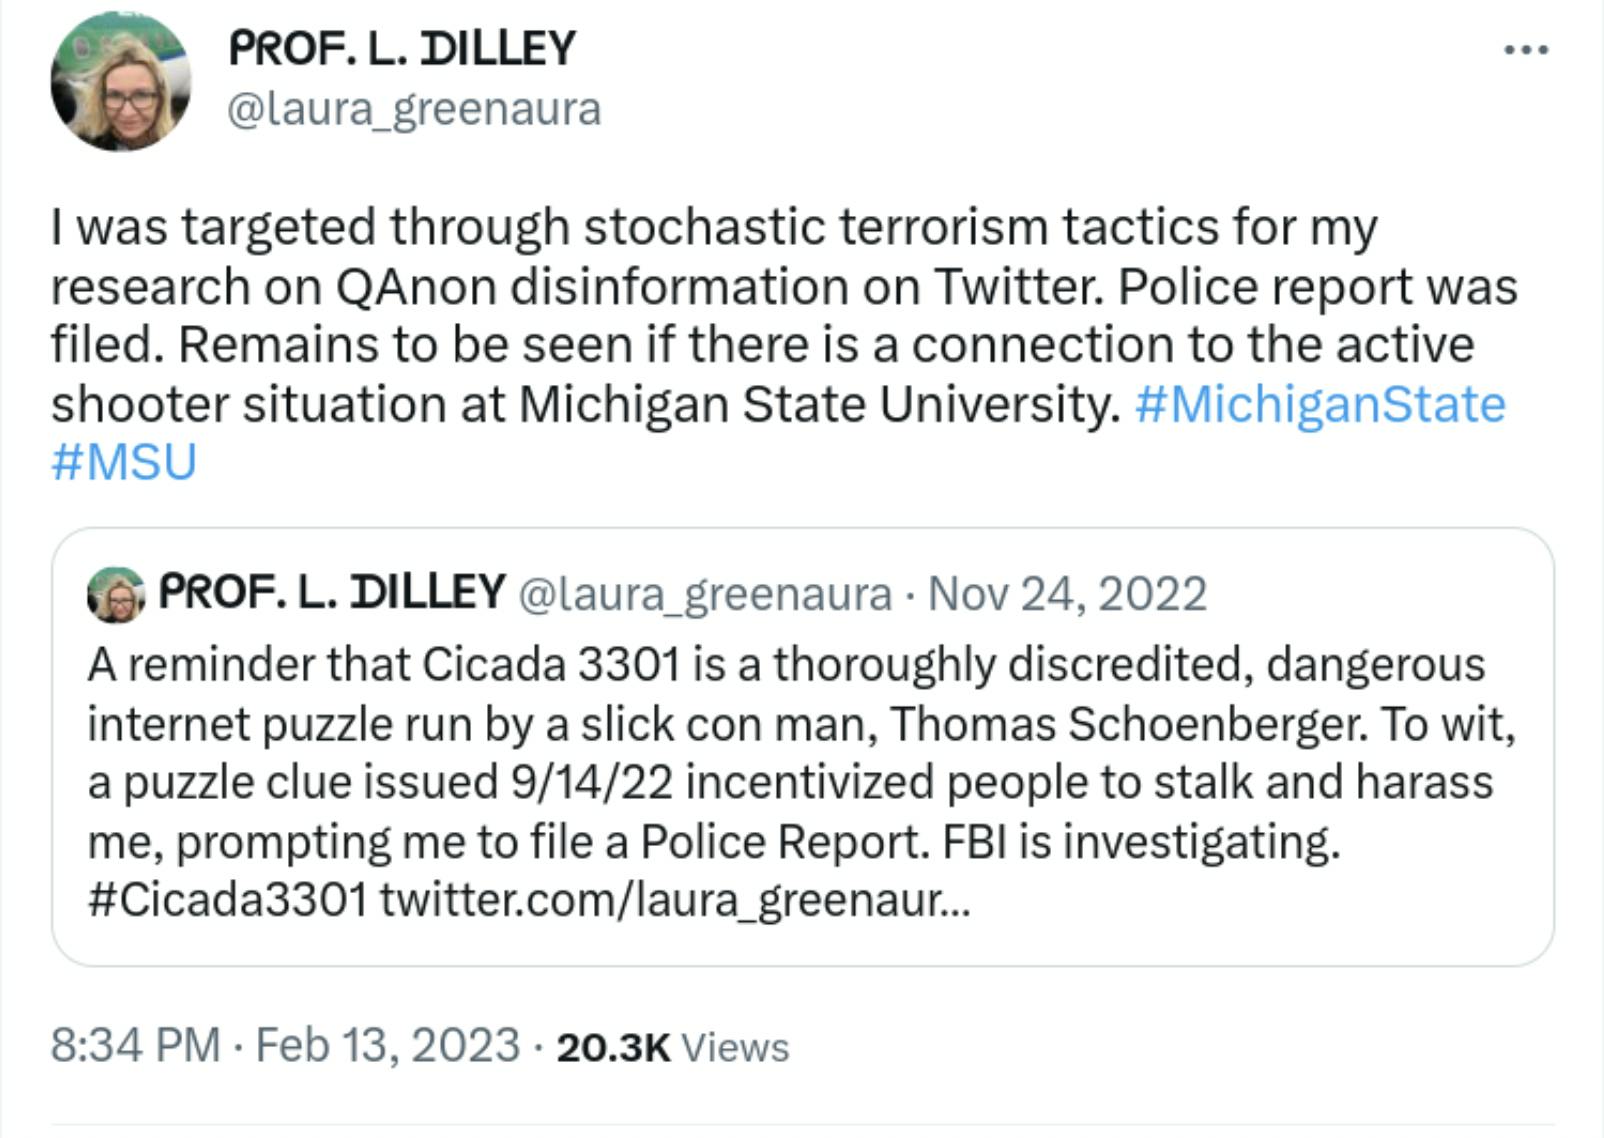This screenshot has width=1604, height=1138.
Task: Open the tweet author's large profile photo
Action: click(120, 82)
